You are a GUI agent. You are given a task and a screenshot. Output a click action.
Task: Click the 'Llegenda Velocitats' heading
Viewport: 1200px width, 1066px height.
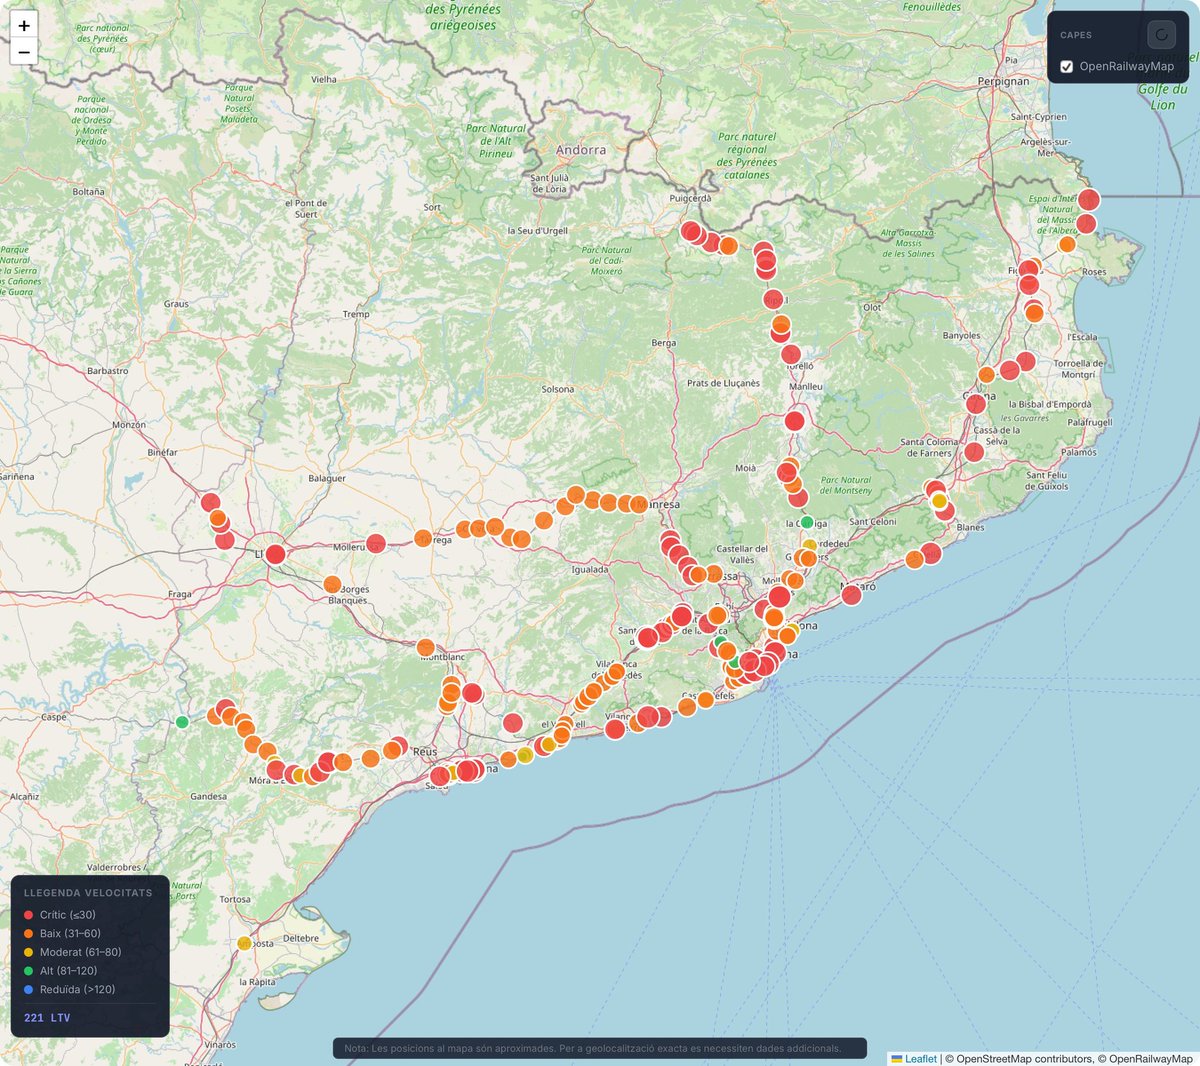coord(88,893)
